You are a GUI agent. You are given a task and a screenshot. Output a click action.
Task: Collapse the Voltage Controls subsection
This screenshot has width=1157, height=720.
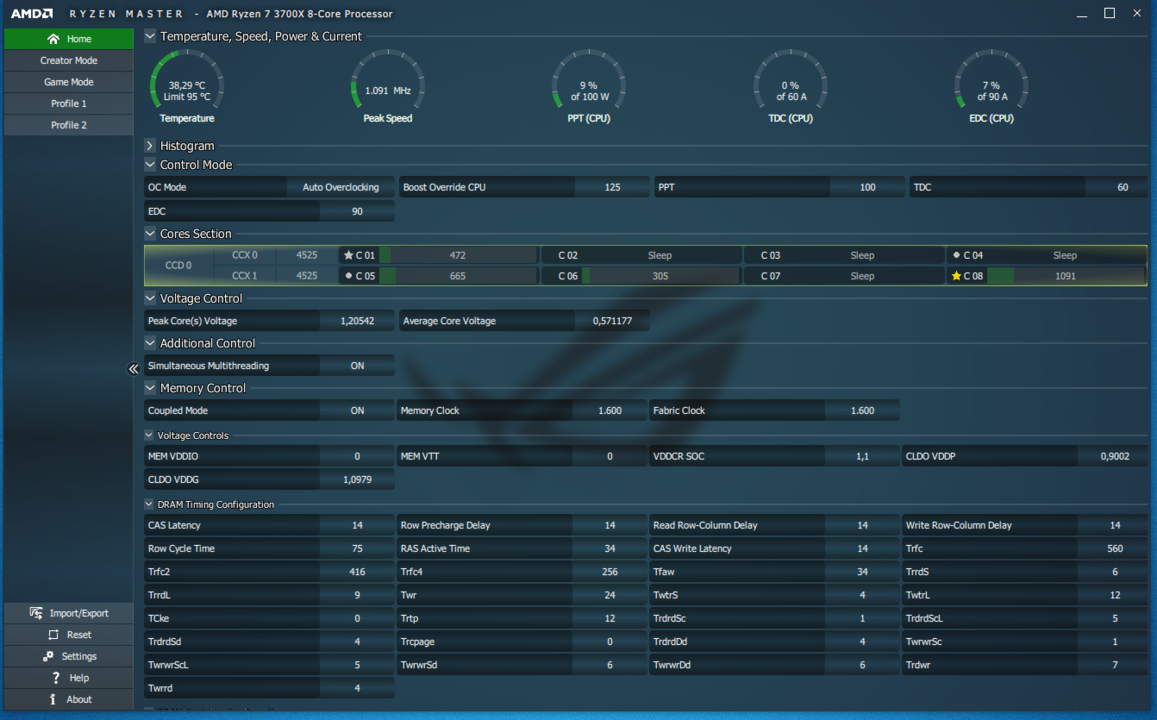coord(148,435)
